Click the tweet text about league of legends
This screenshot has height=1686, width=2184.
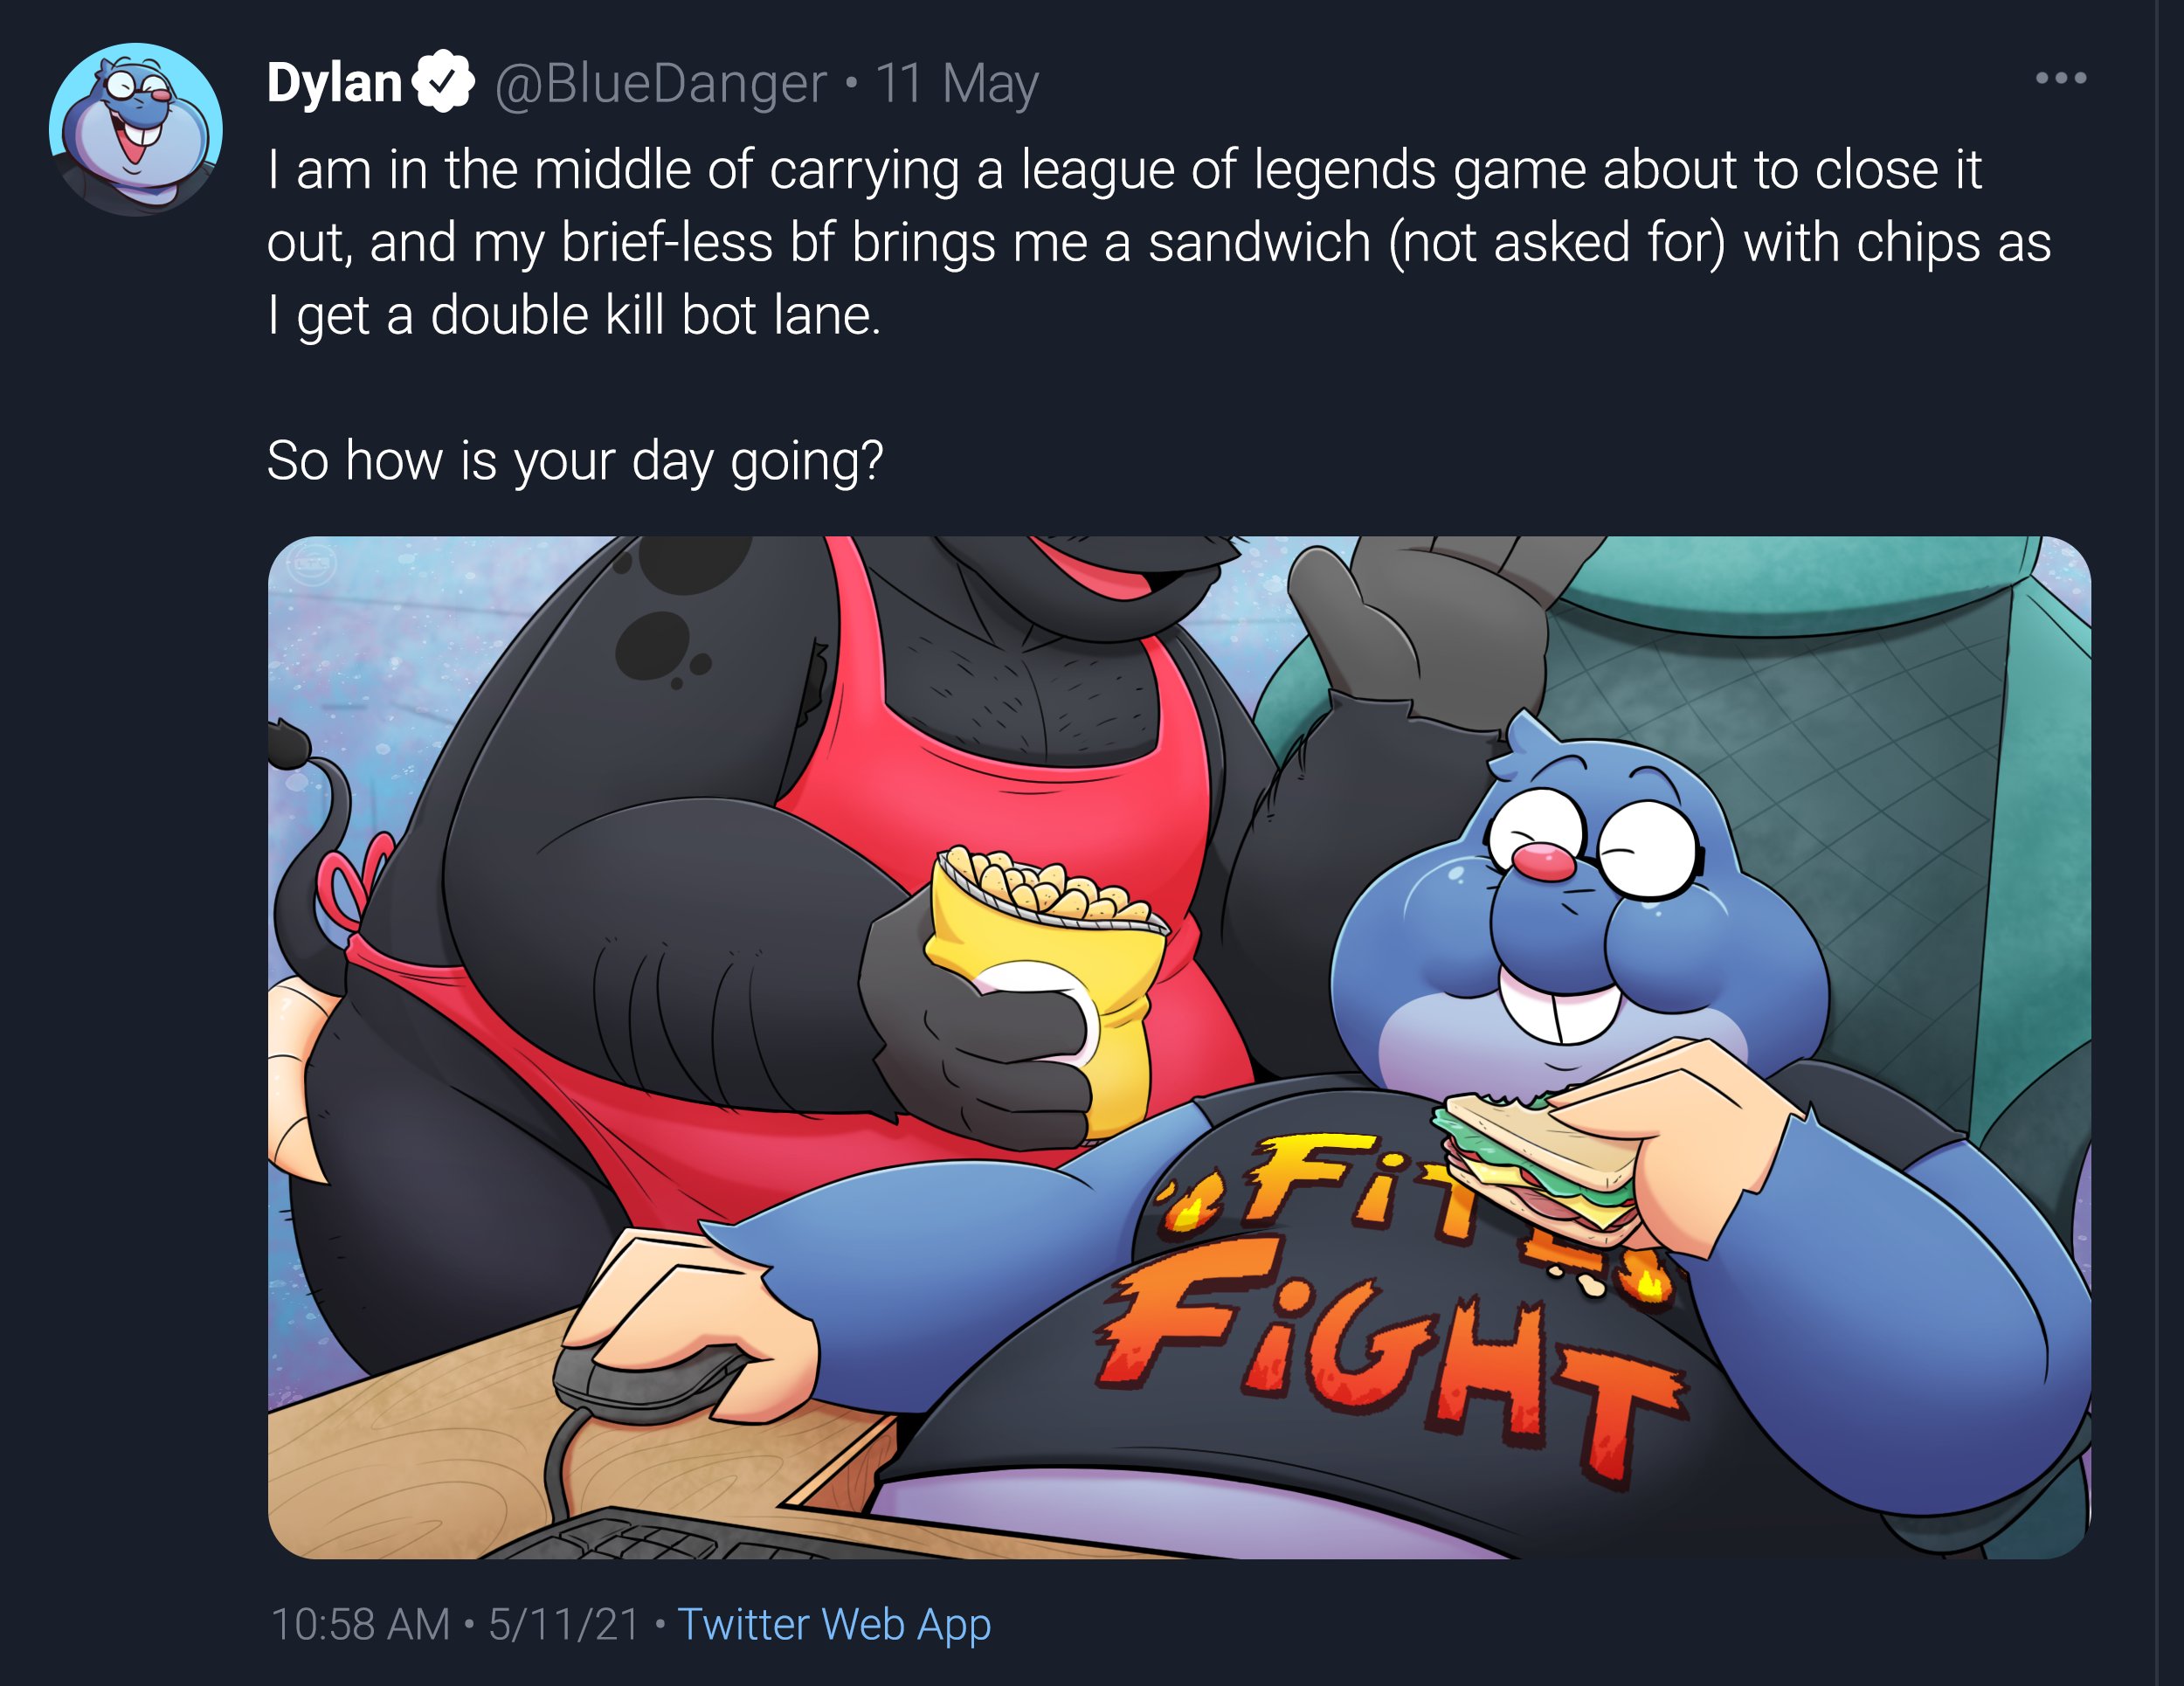1158,242
